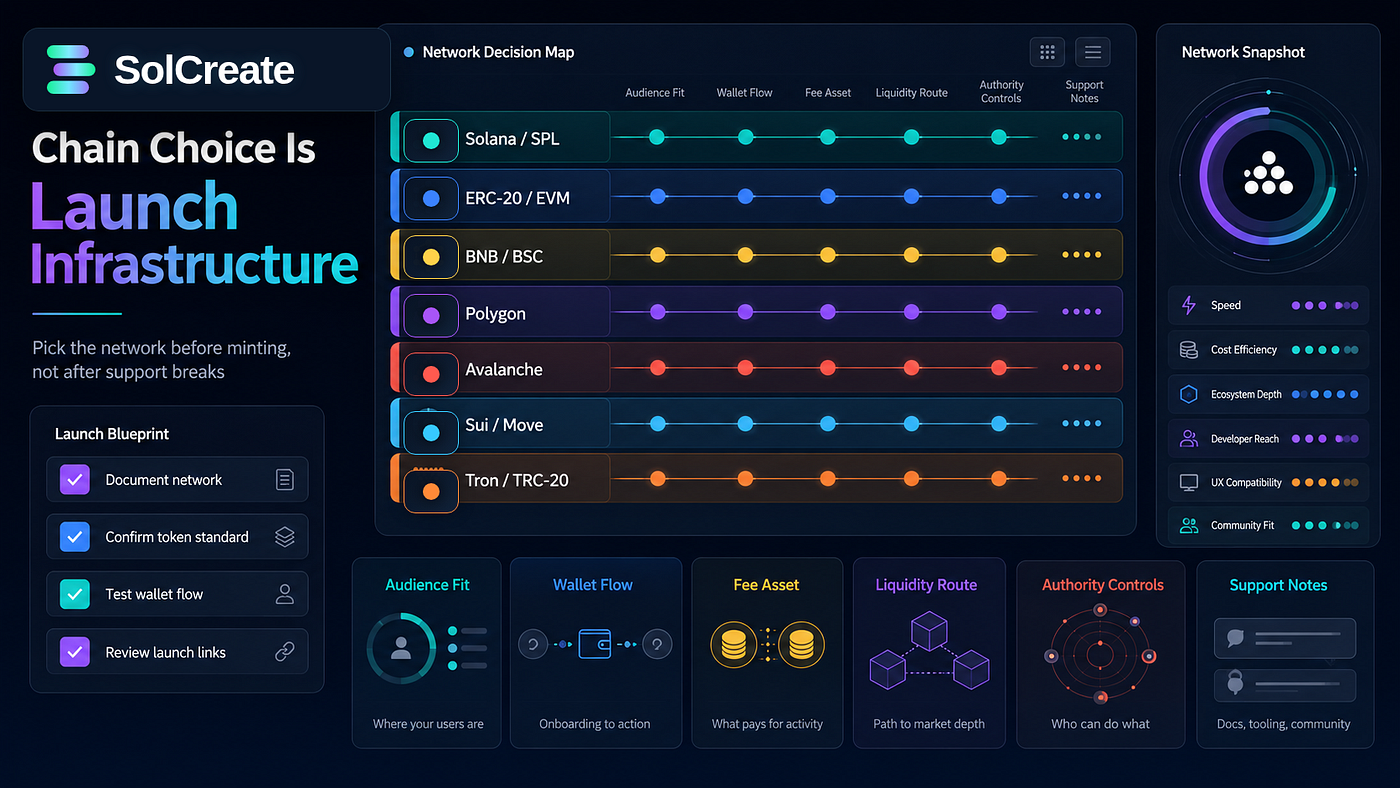
Task: Toggle the Document network checkbox
Action: (74, 480)
